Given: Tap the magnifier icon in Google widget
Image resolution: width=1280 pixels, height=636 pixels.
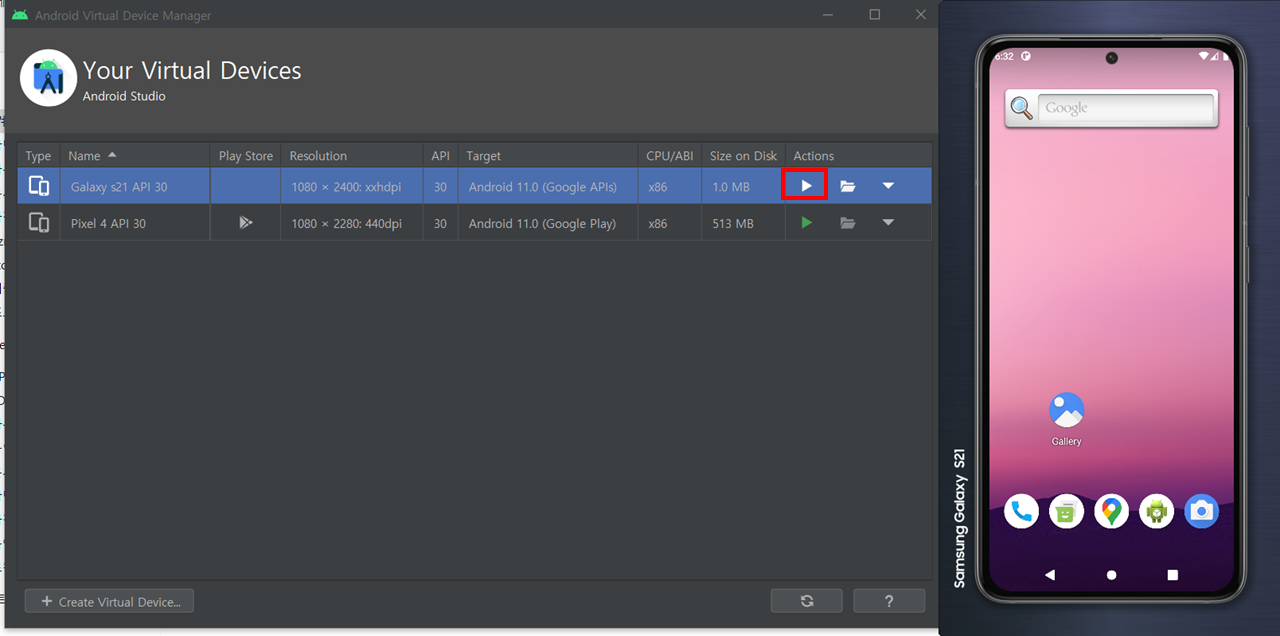Looking at the screenshot, I should tap(1021, 108).
